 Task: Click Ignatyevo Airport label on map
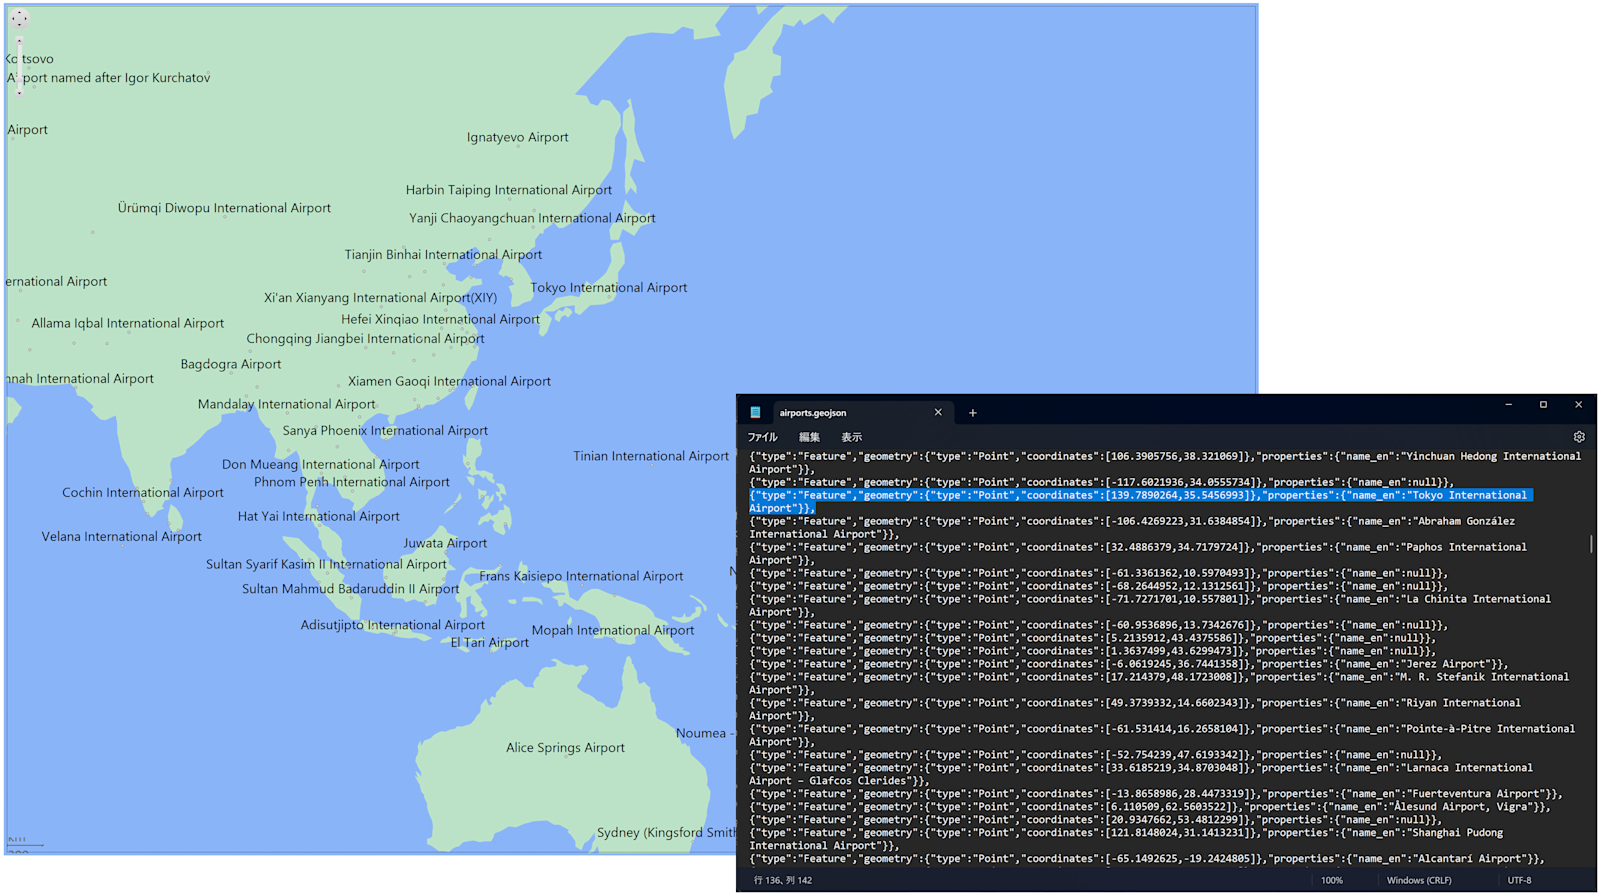(517, 138)
